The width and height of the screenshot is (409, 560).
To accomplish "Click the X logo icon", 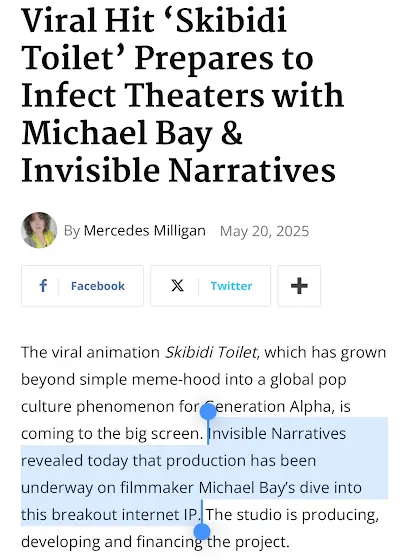I will 177,286.
